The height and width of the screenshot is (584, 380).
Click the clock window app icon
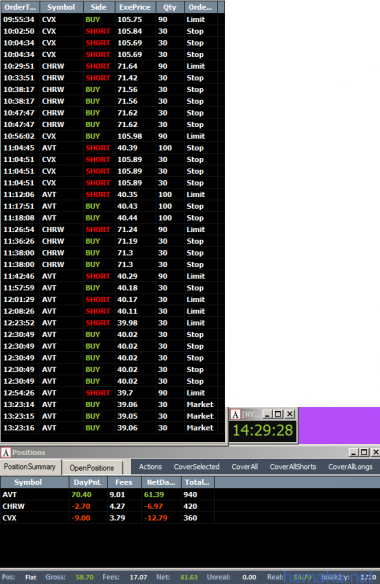[x=235, y=414]
